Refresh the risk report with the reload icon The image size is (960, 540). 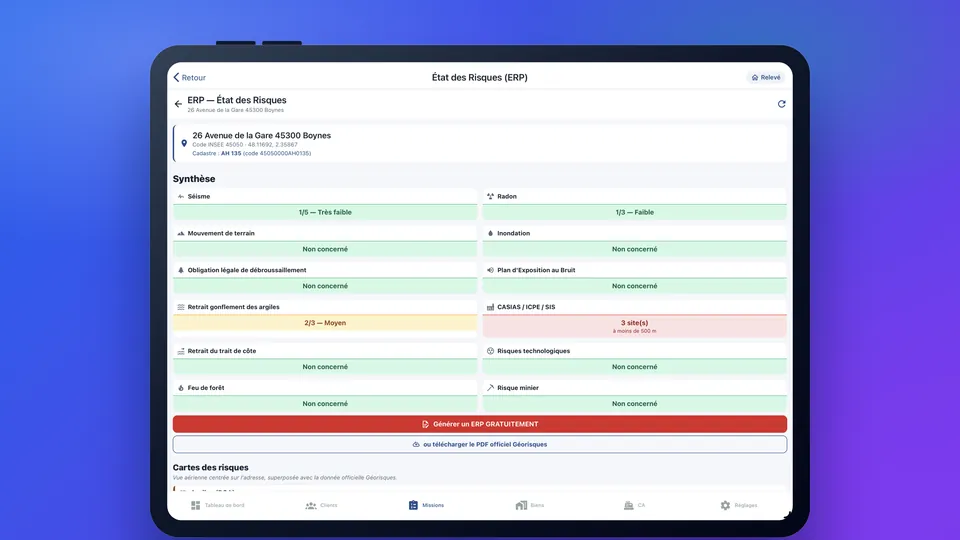point(781,104)
